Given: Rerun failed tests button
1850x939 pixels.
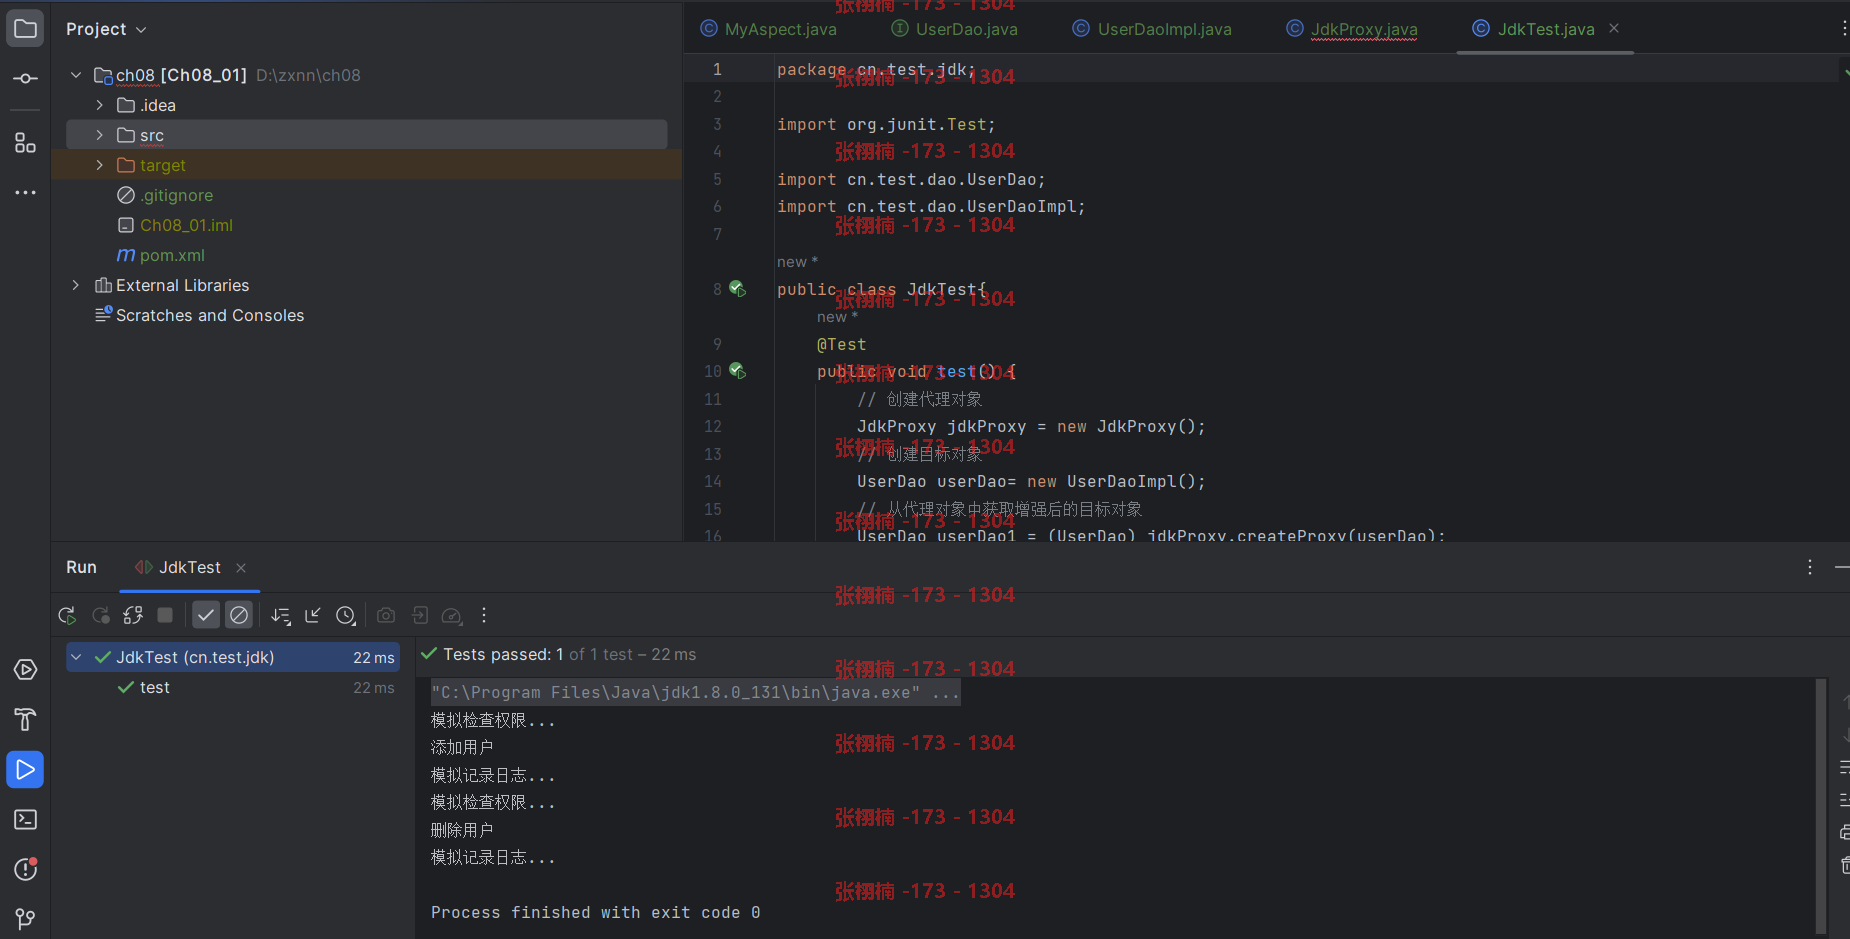Looking at the screenshot, I should 100,615.
